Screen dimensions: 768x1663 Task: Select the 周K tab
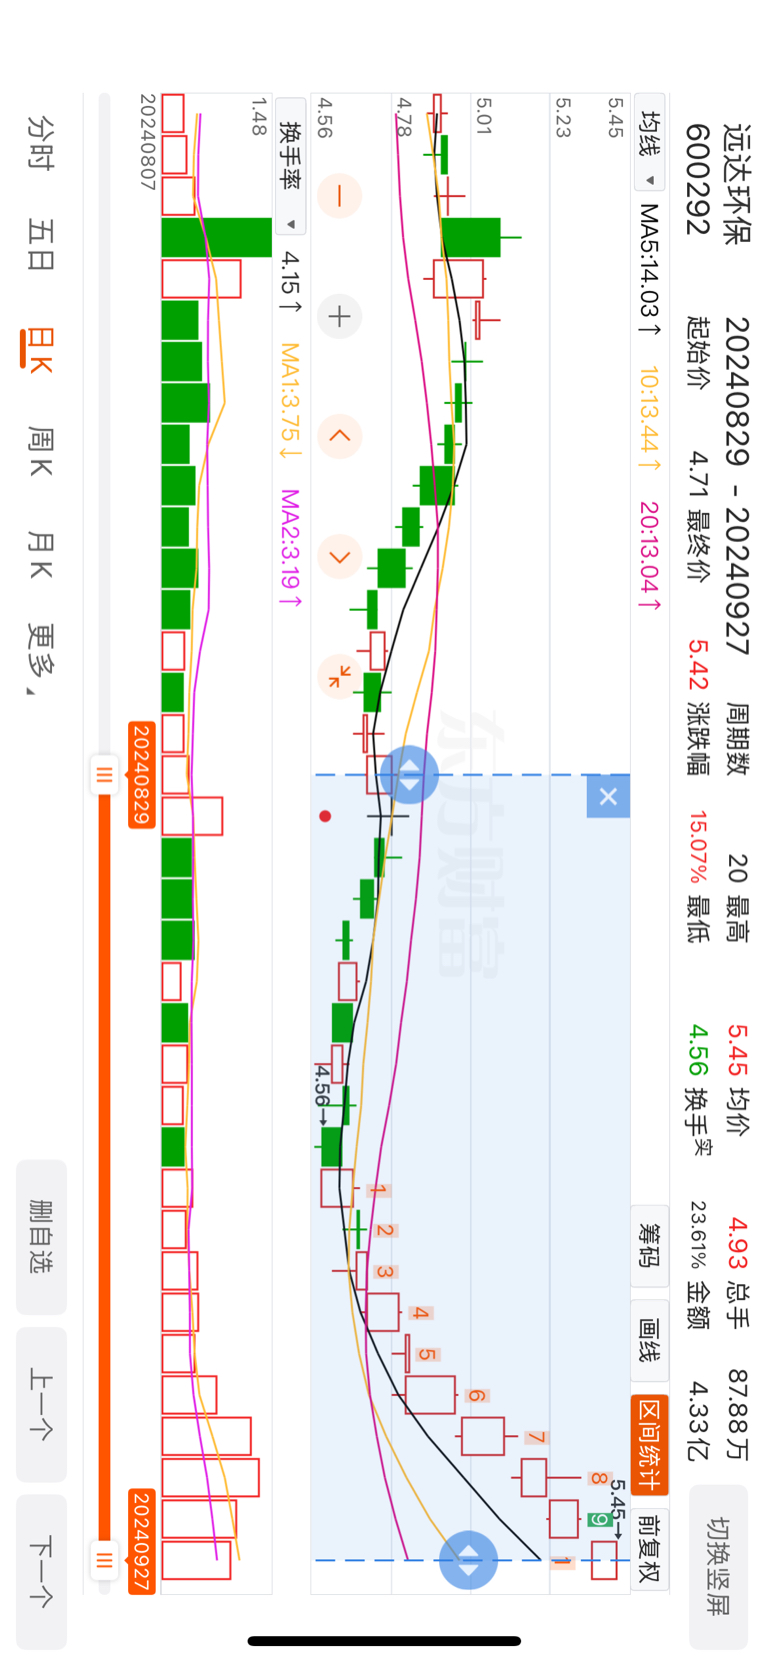[x=40, y=451]
